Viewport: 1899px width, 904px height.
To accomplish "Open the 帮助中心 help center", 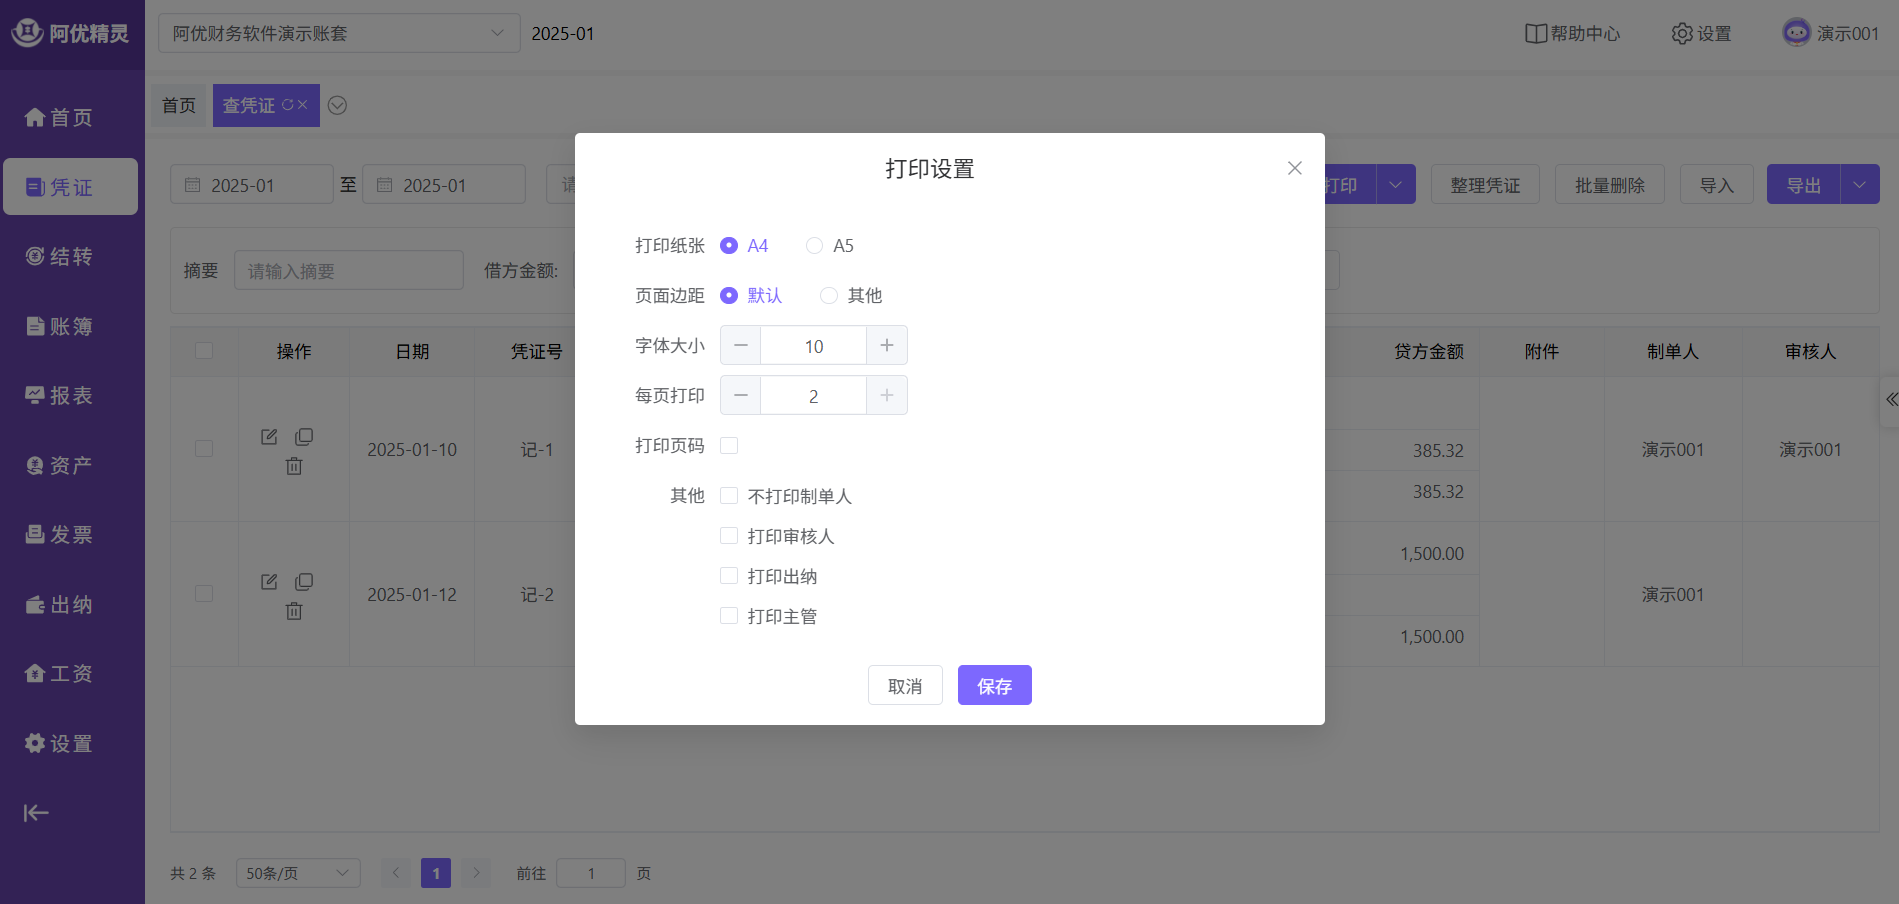I will 1572,34.
